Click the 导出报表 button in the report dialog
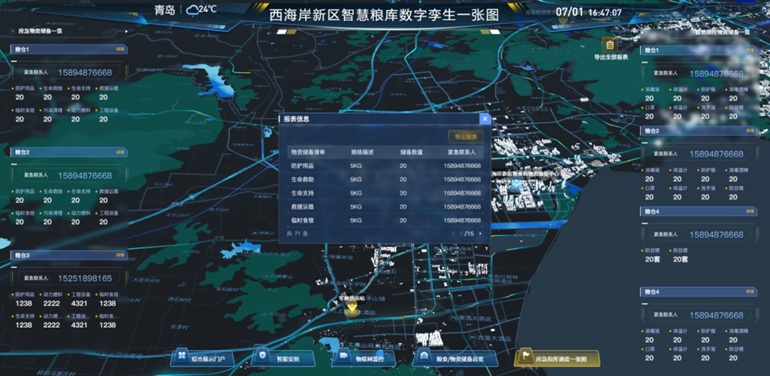The image size is (770, 376). (x=466, y=136)
